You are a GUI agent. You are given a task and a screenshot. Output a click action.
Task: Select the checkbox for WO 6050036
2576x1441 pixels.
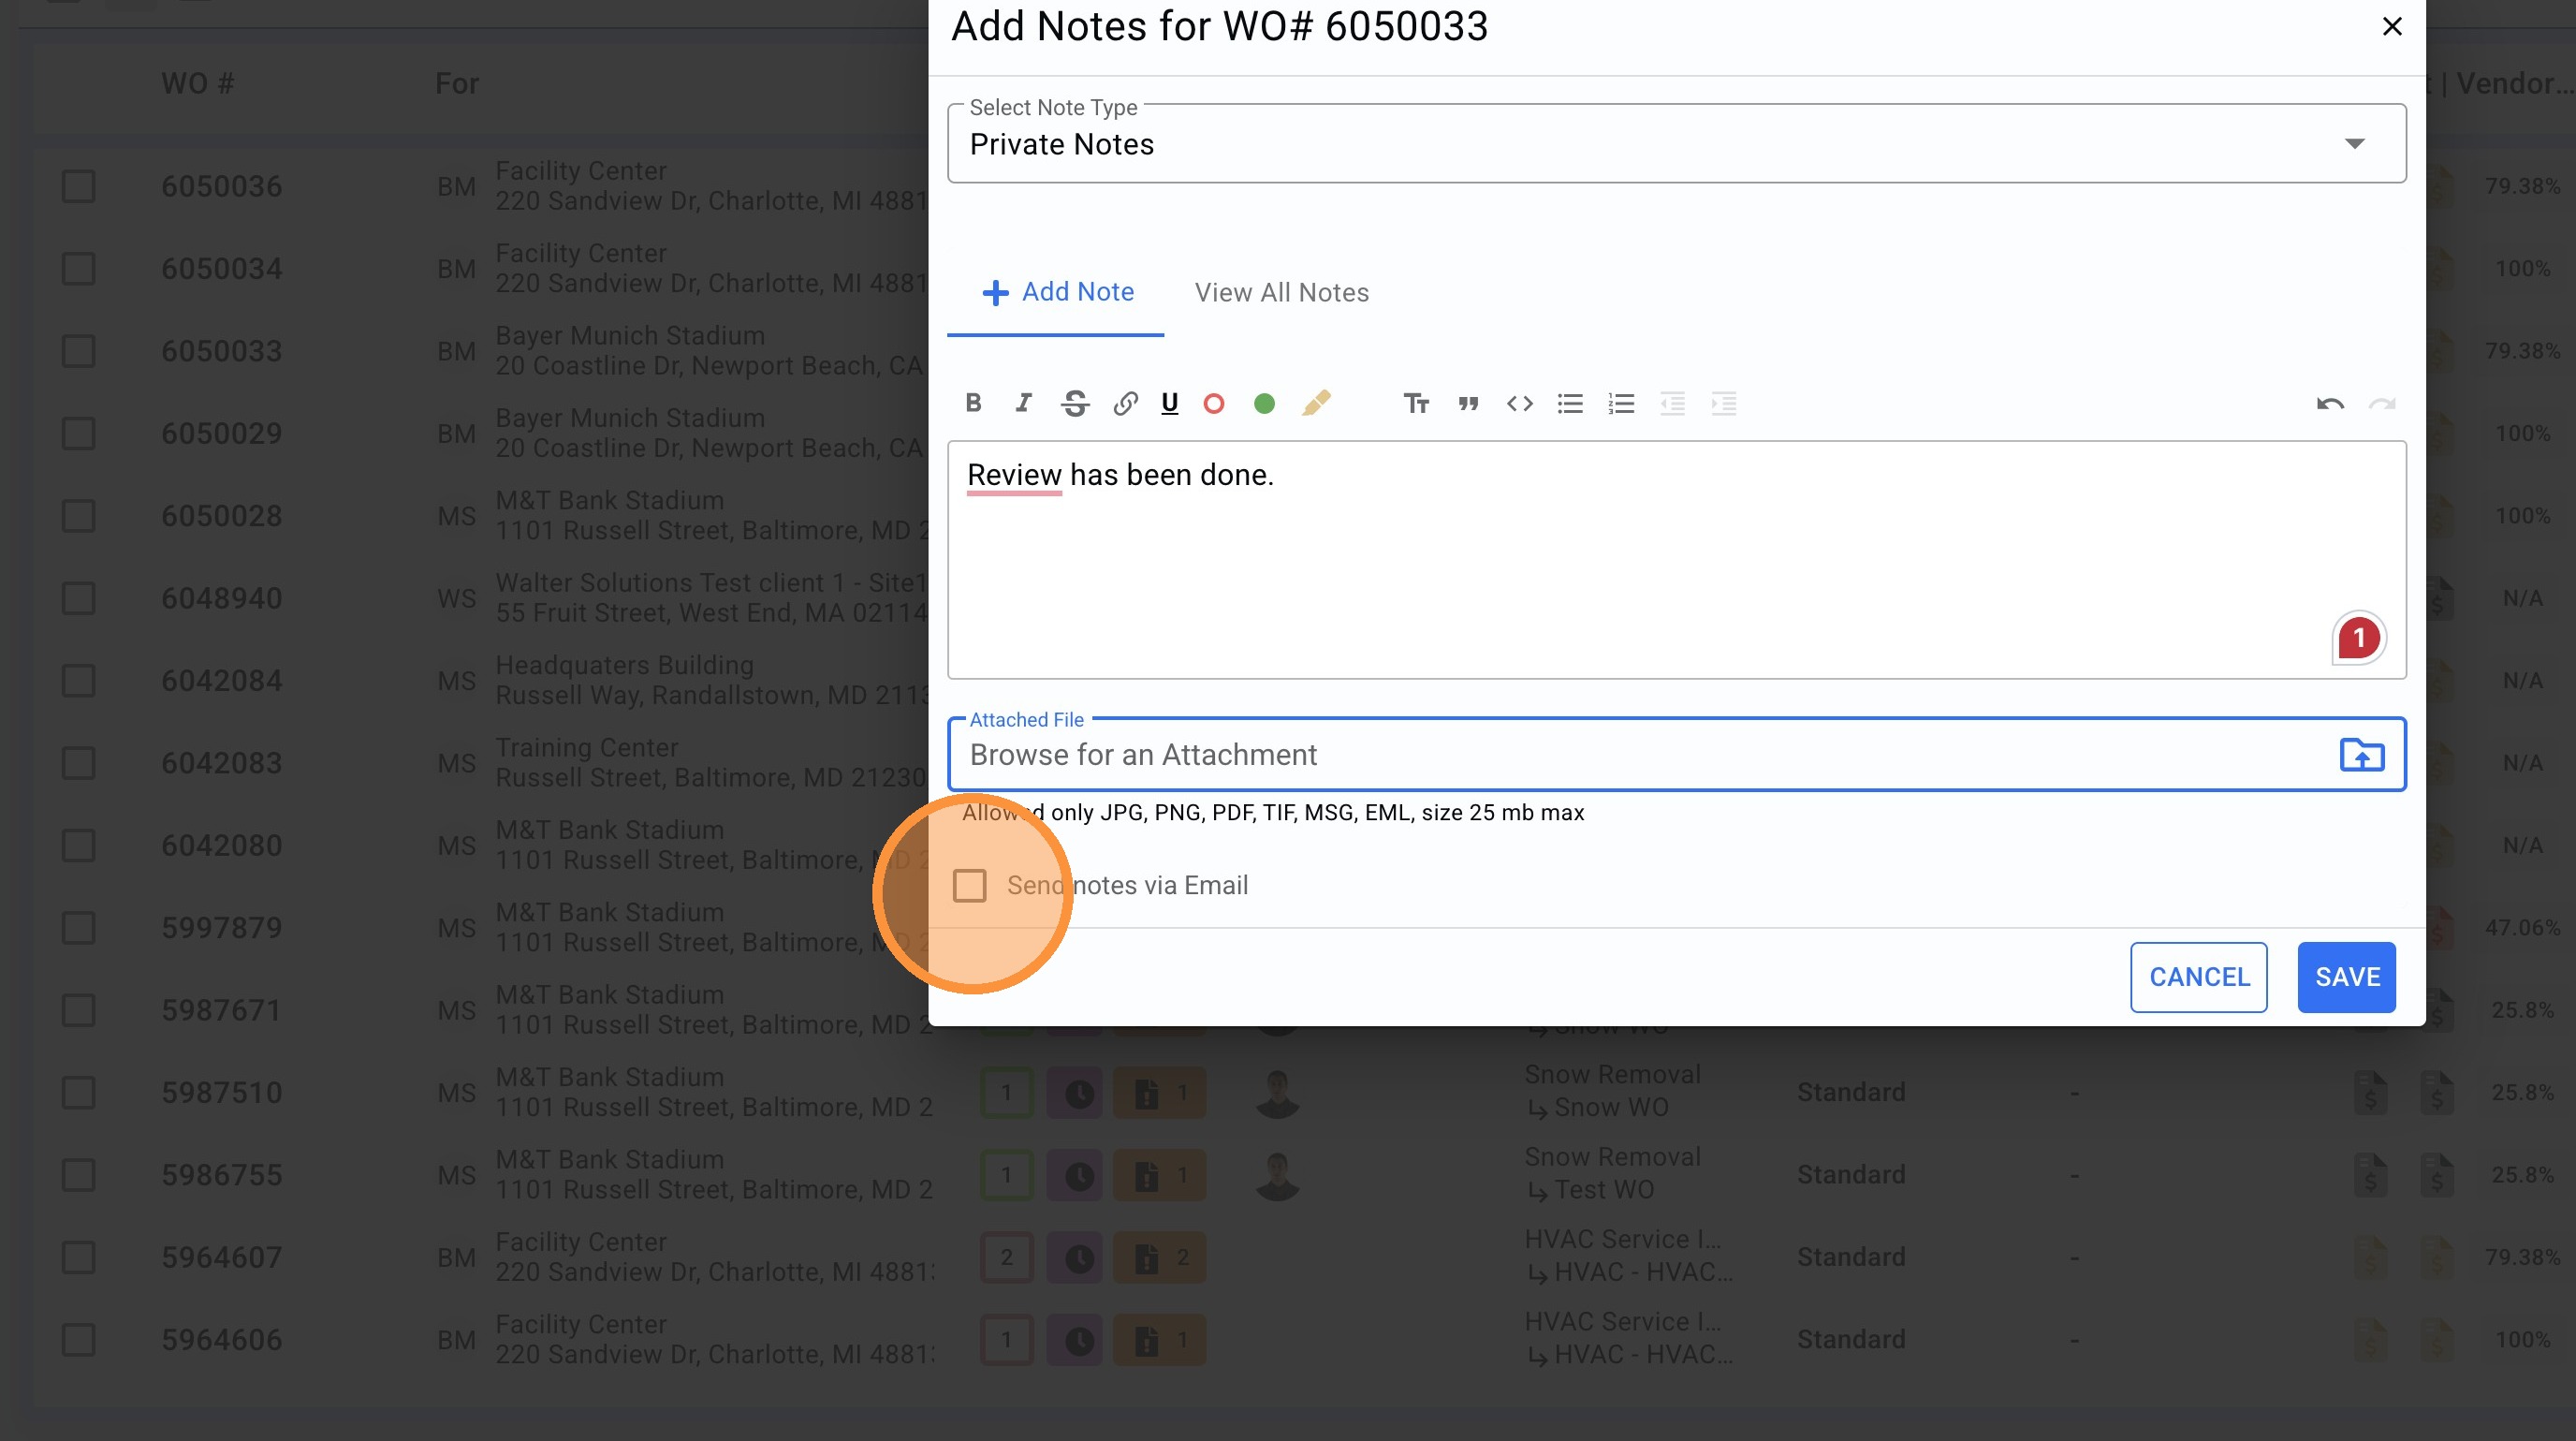79,186
